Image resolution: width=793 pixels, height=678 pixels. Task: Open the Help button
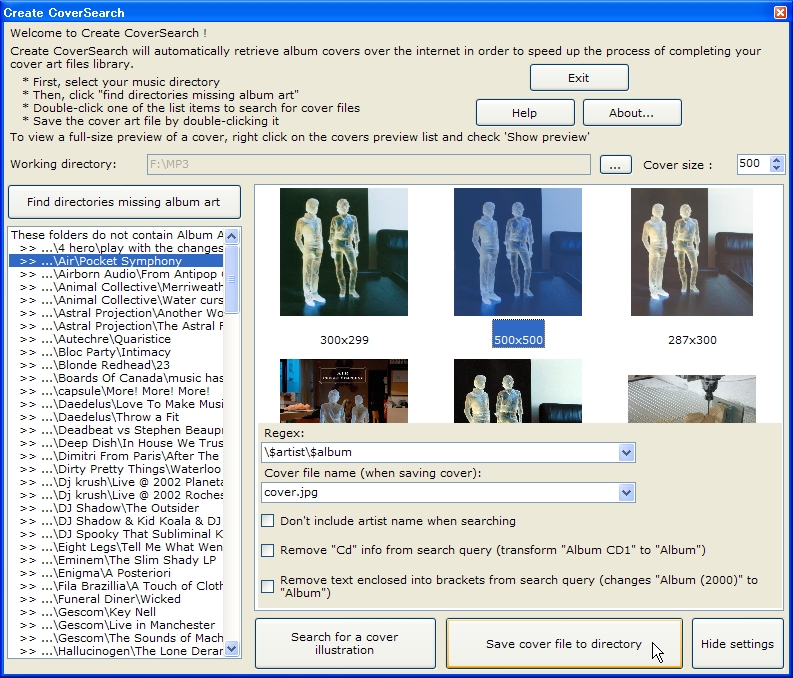[x=525, y=113]
